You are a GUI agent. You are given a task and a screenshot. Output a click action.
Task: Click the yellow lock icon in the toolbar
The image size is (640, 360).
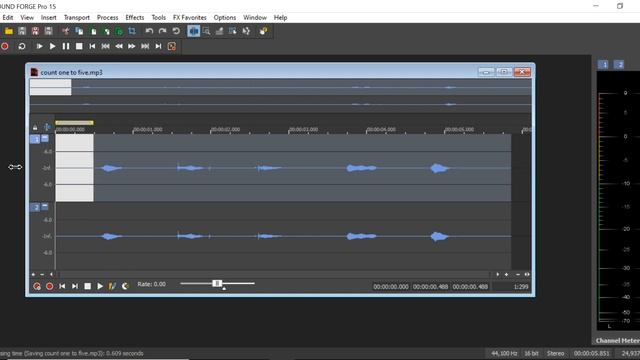263,31
